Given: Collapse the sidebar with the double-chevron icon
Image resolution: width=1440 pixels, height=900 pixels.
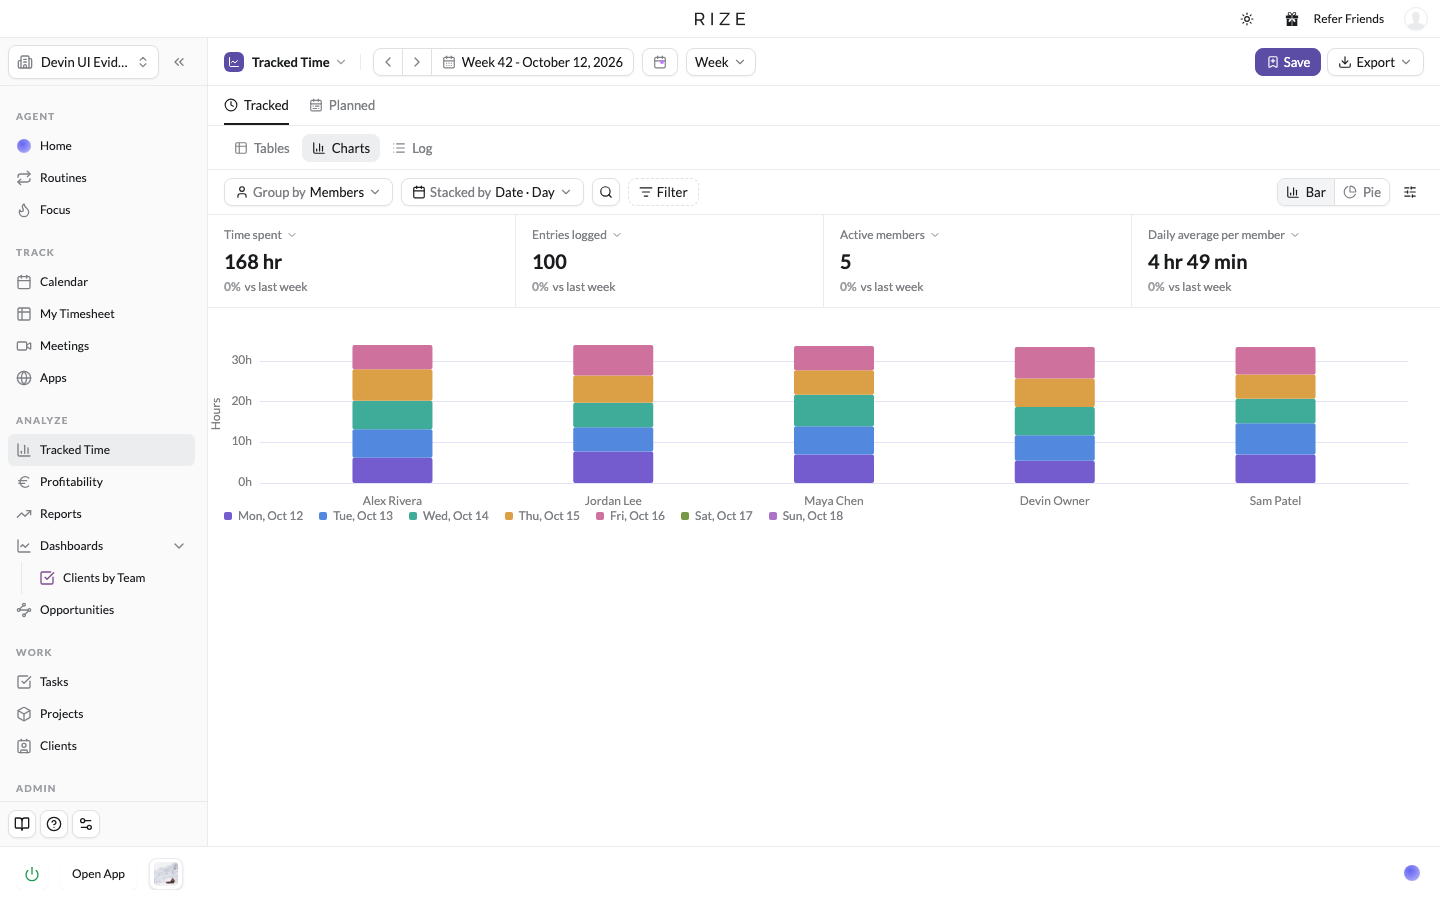Looking at the screenshot, I should coord(179,62).
